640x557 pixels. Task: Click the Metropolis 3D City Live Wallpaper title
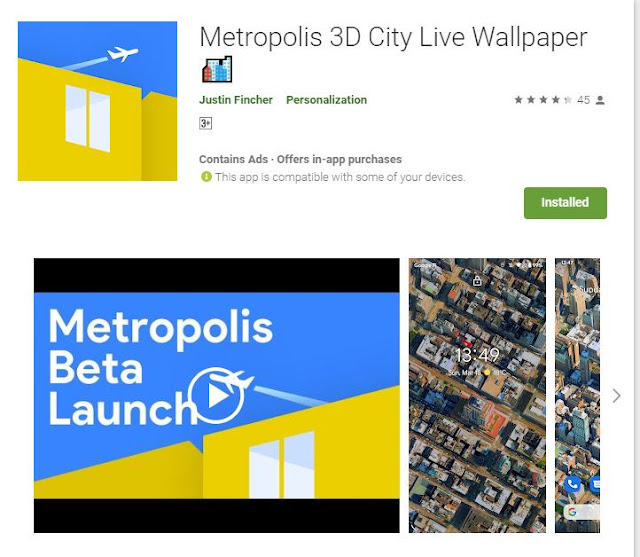click(x=393, y=38)
